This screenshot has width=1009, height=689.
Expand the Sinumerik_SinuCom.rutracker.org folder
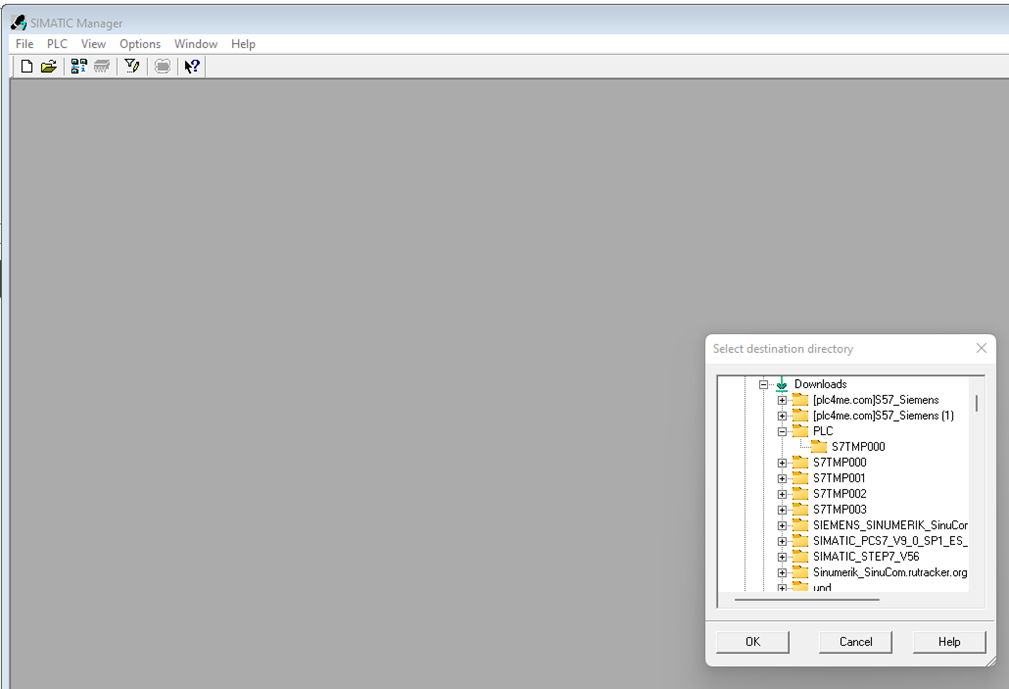tap(782, 573)
